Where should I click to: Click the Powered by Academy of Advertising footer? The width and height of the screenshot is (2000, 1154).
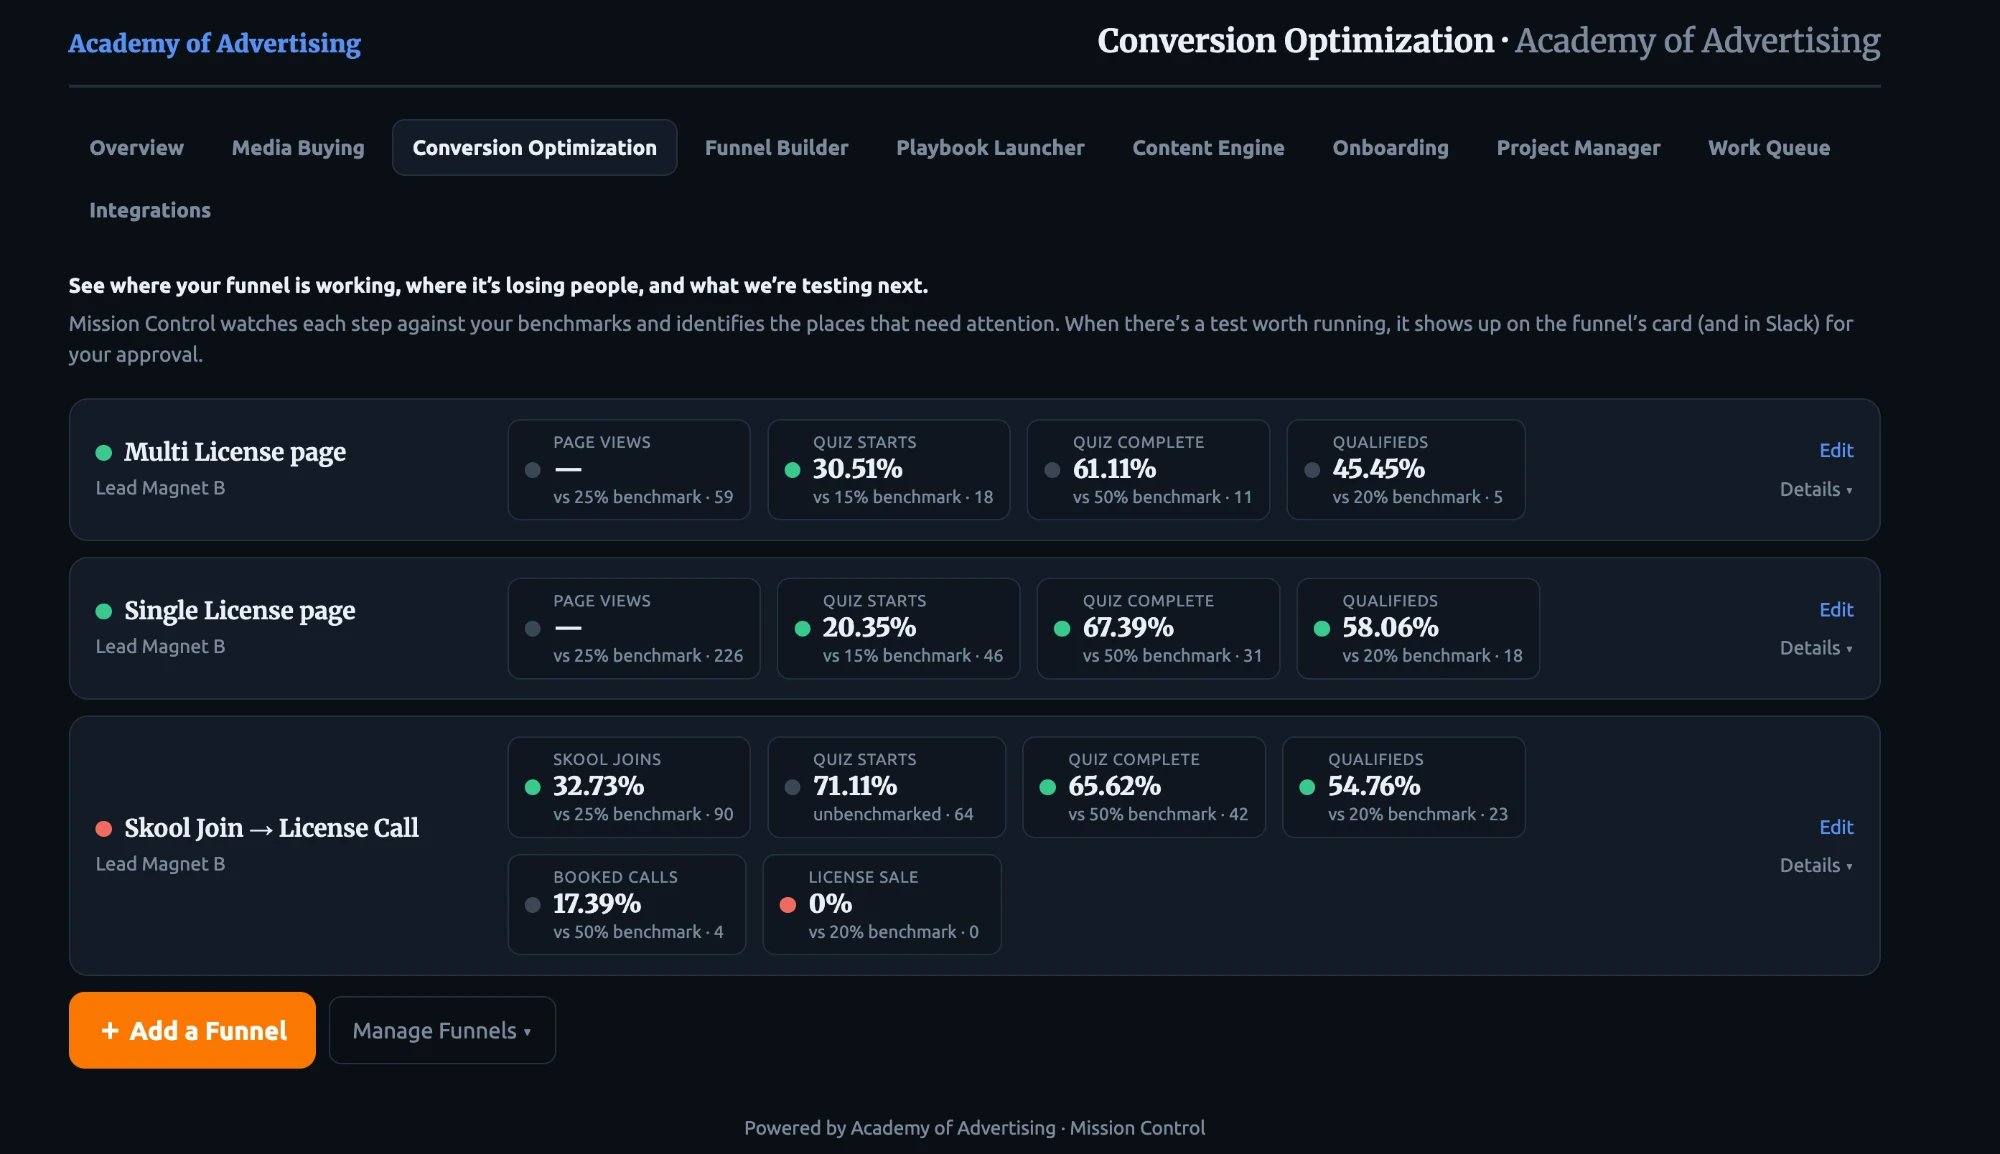(x=974, y=1128)
